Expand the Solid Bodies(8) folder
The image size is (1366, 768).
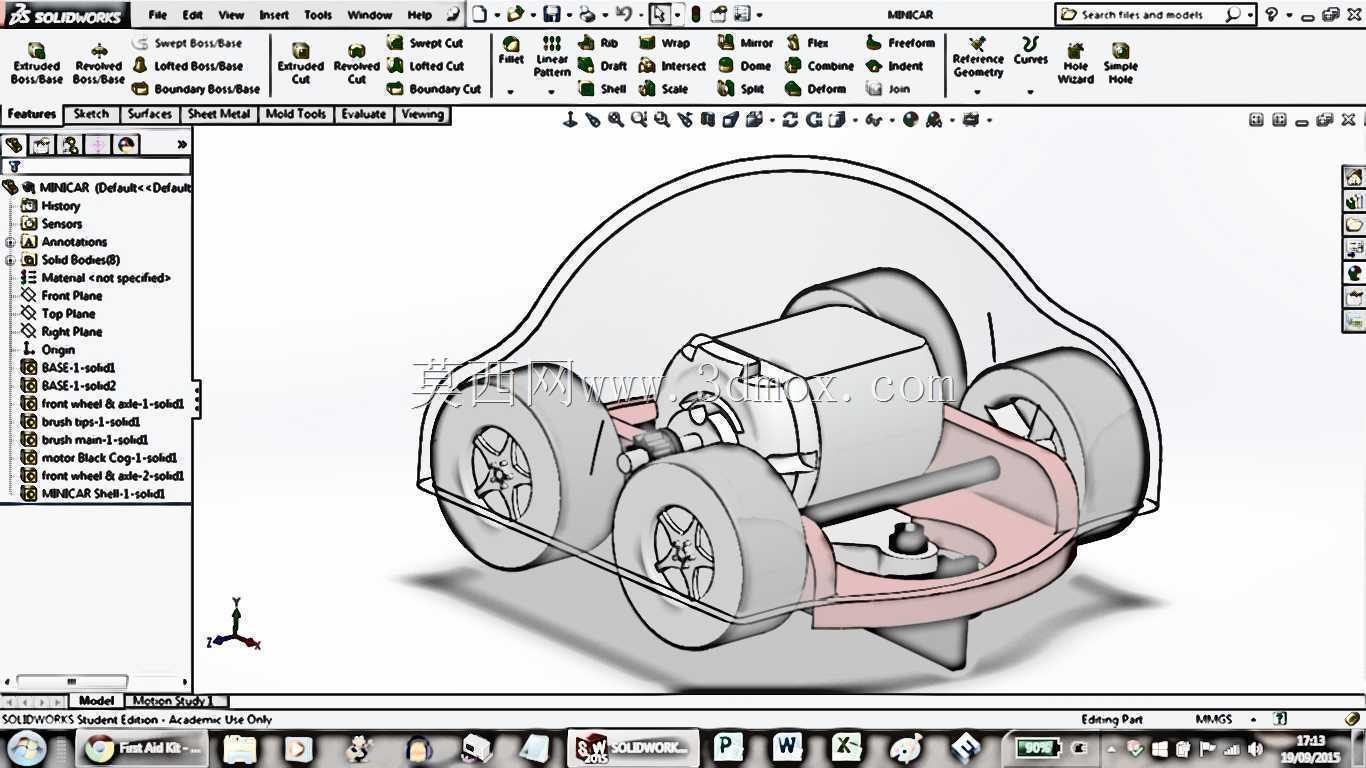(x=10, y=260)
